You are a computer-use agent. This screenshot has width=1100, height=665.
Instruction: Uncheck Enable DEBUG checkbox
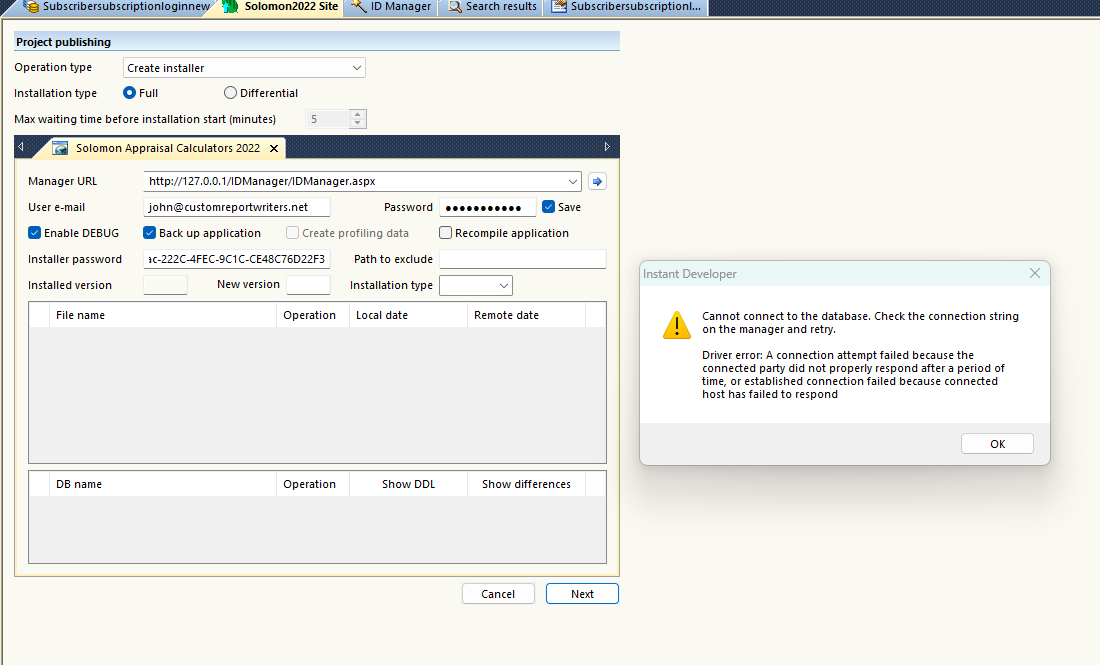34,233
